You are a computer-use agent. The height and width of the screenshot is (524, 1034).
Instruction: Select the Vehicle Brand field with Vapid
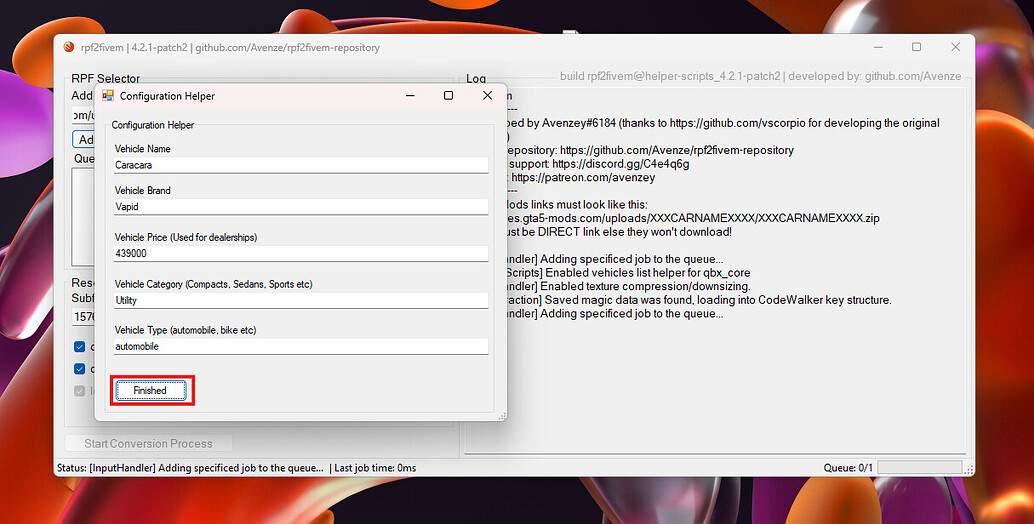300,207
